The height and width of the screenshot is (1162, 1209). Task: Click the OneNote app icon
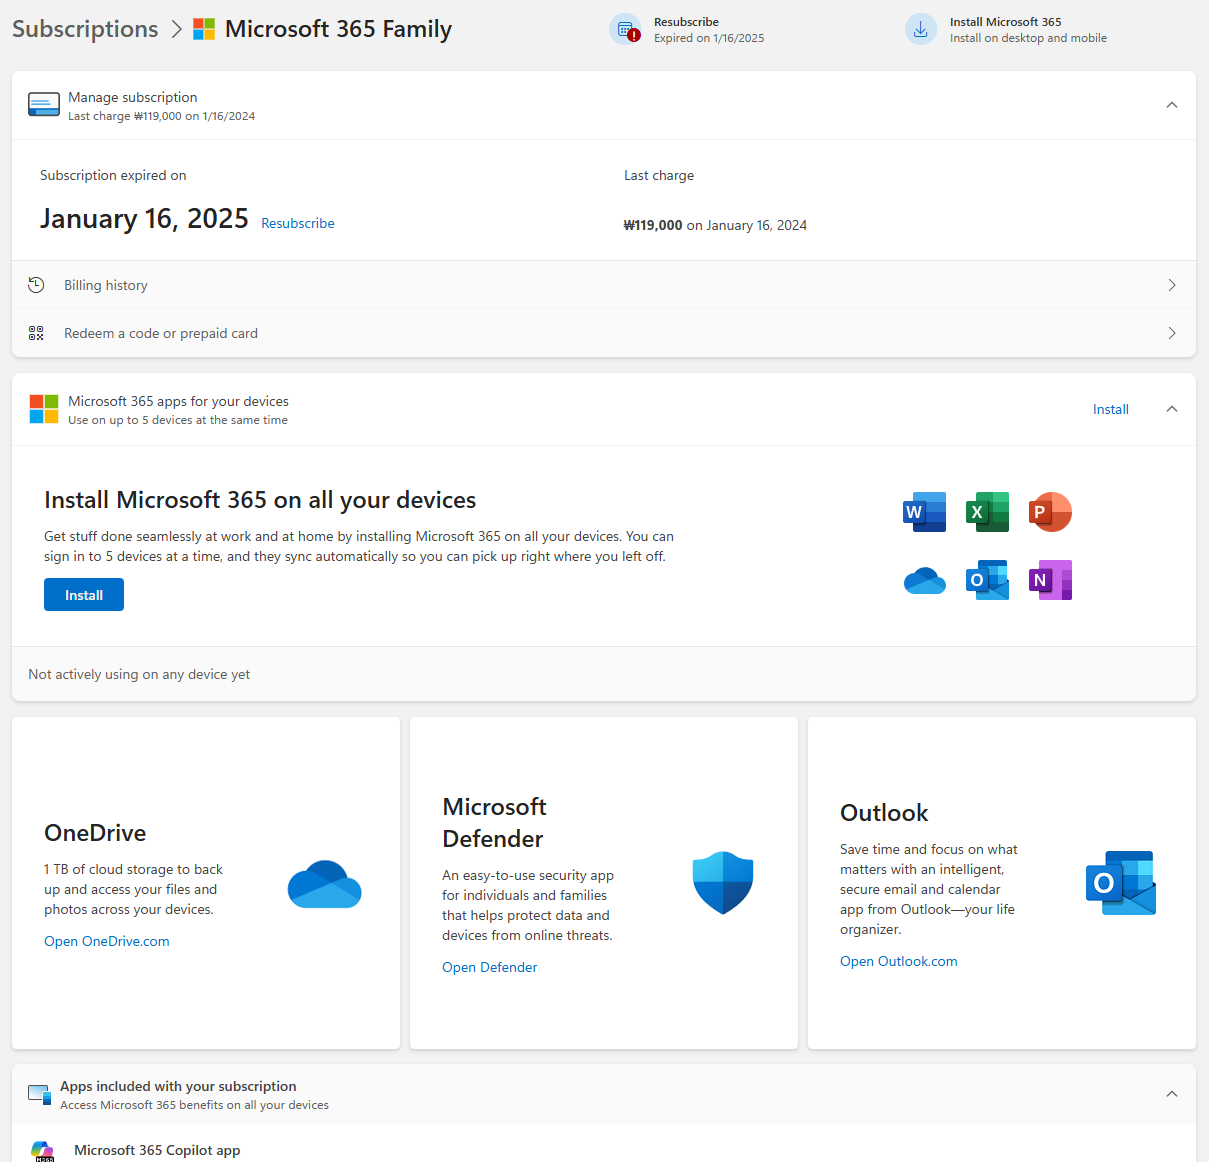tap(1050, 580)
